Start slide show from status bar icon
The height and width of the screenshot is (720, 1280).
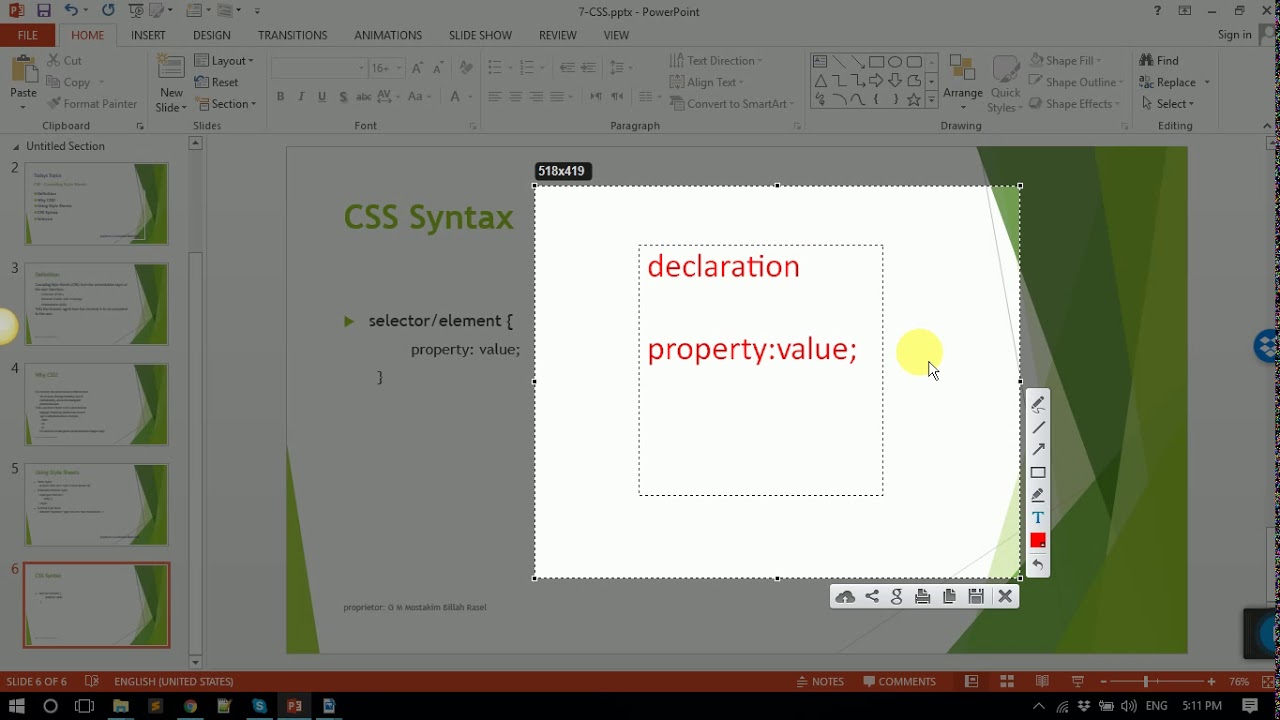pyautogui.click(x=1078, y=682)
